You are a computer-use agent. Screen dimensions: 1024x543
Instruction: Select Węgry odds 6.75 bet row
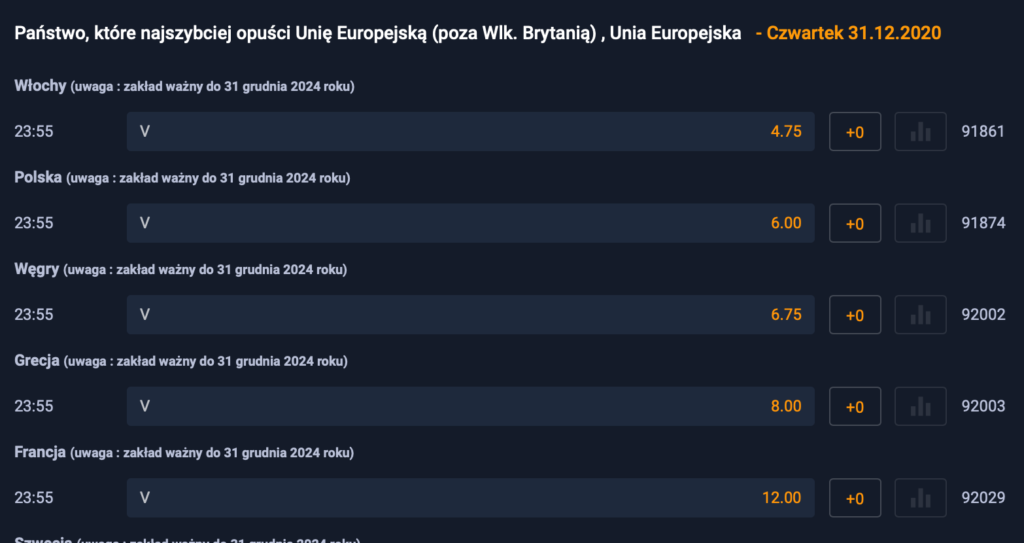(470, 314)
